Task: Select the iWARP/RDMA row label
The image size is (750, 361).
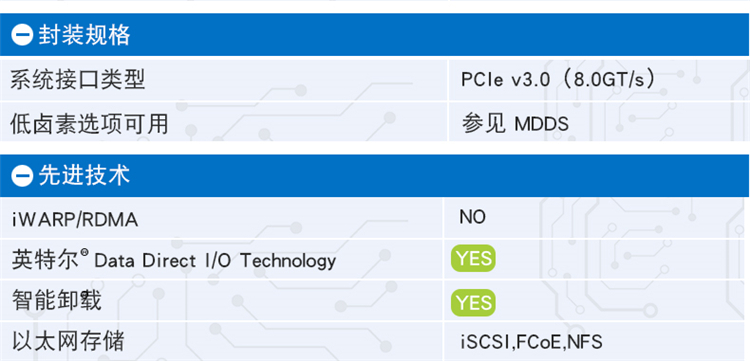Action: point(75,220)
